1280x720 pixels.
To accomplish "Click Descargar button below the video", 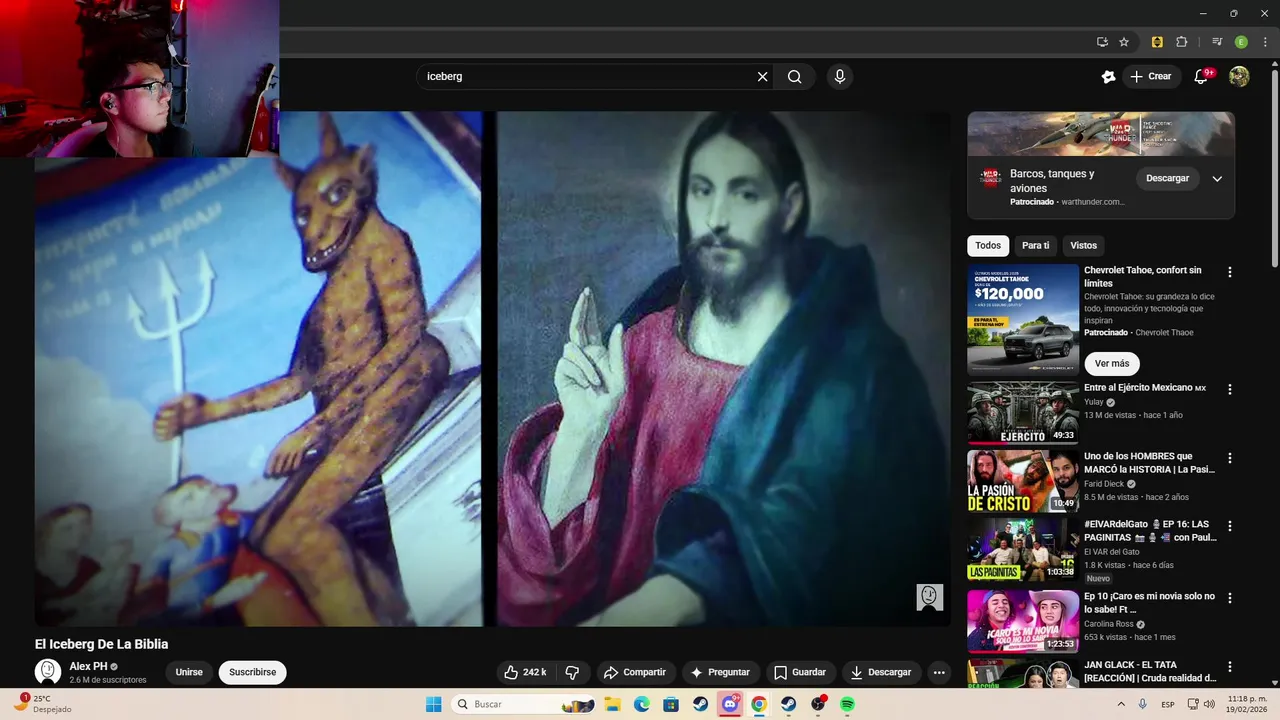I will click(881, 672).
